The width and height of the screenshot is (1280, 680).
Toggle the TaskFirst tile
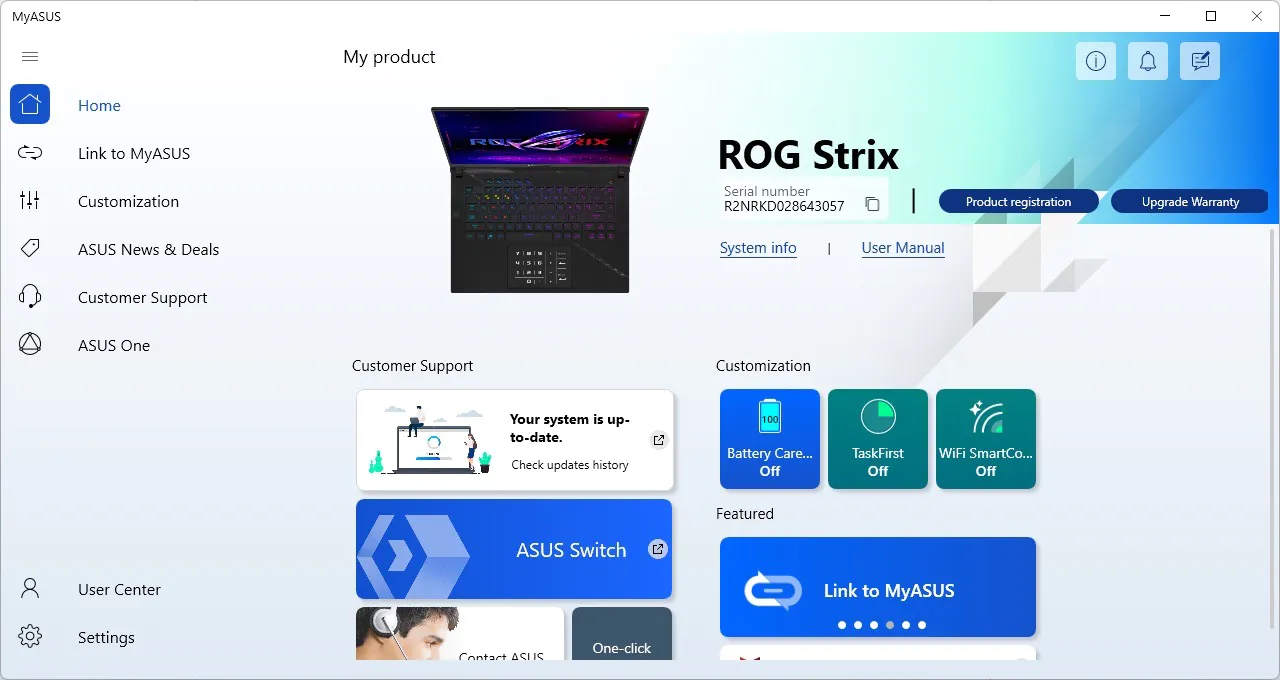click(878, 439)
